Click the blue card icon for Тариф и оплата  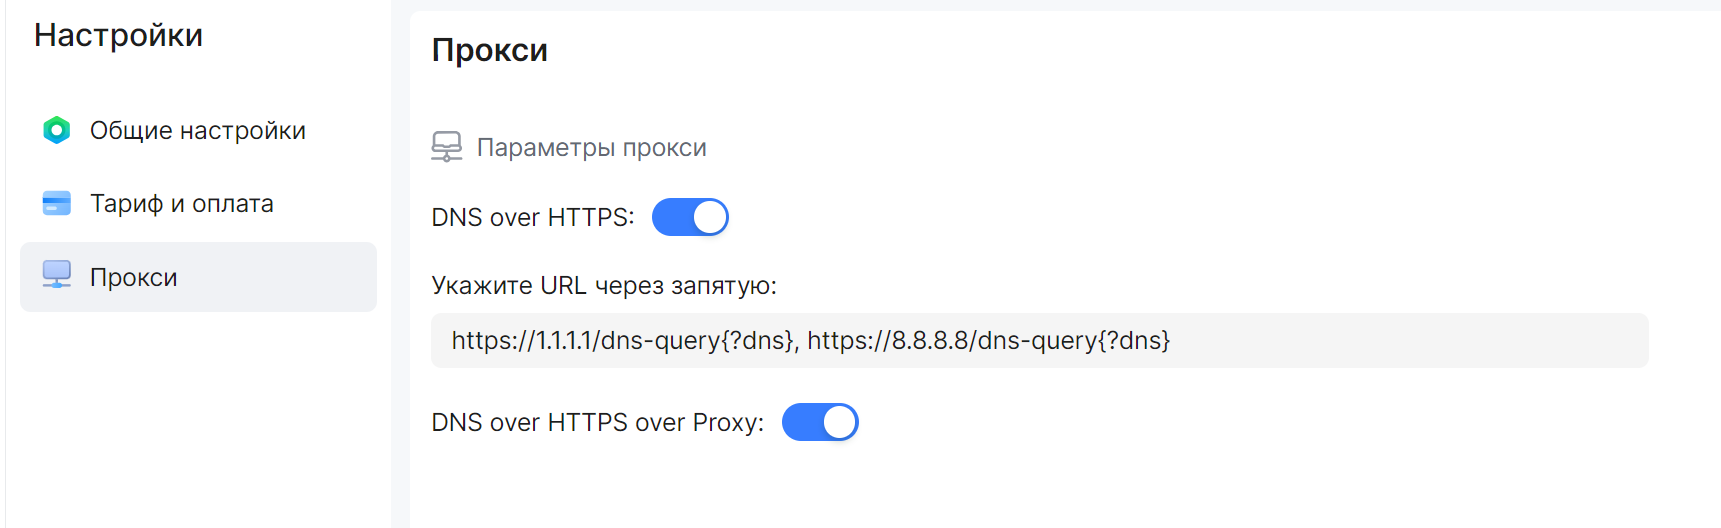[57, 204]
